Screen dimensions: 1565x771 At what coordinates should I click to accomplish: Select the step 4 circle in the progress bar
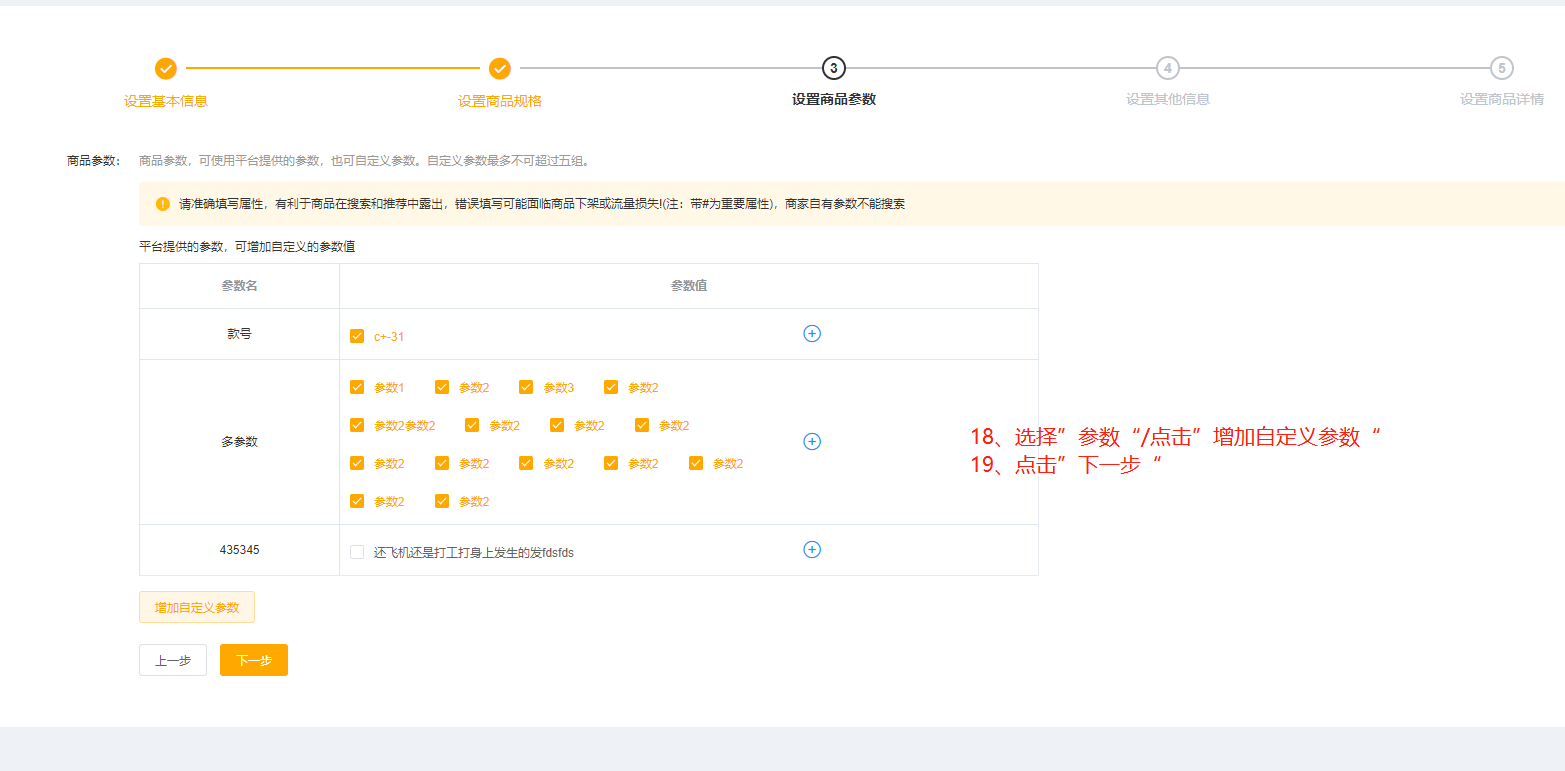click(x=1167, y=68)
